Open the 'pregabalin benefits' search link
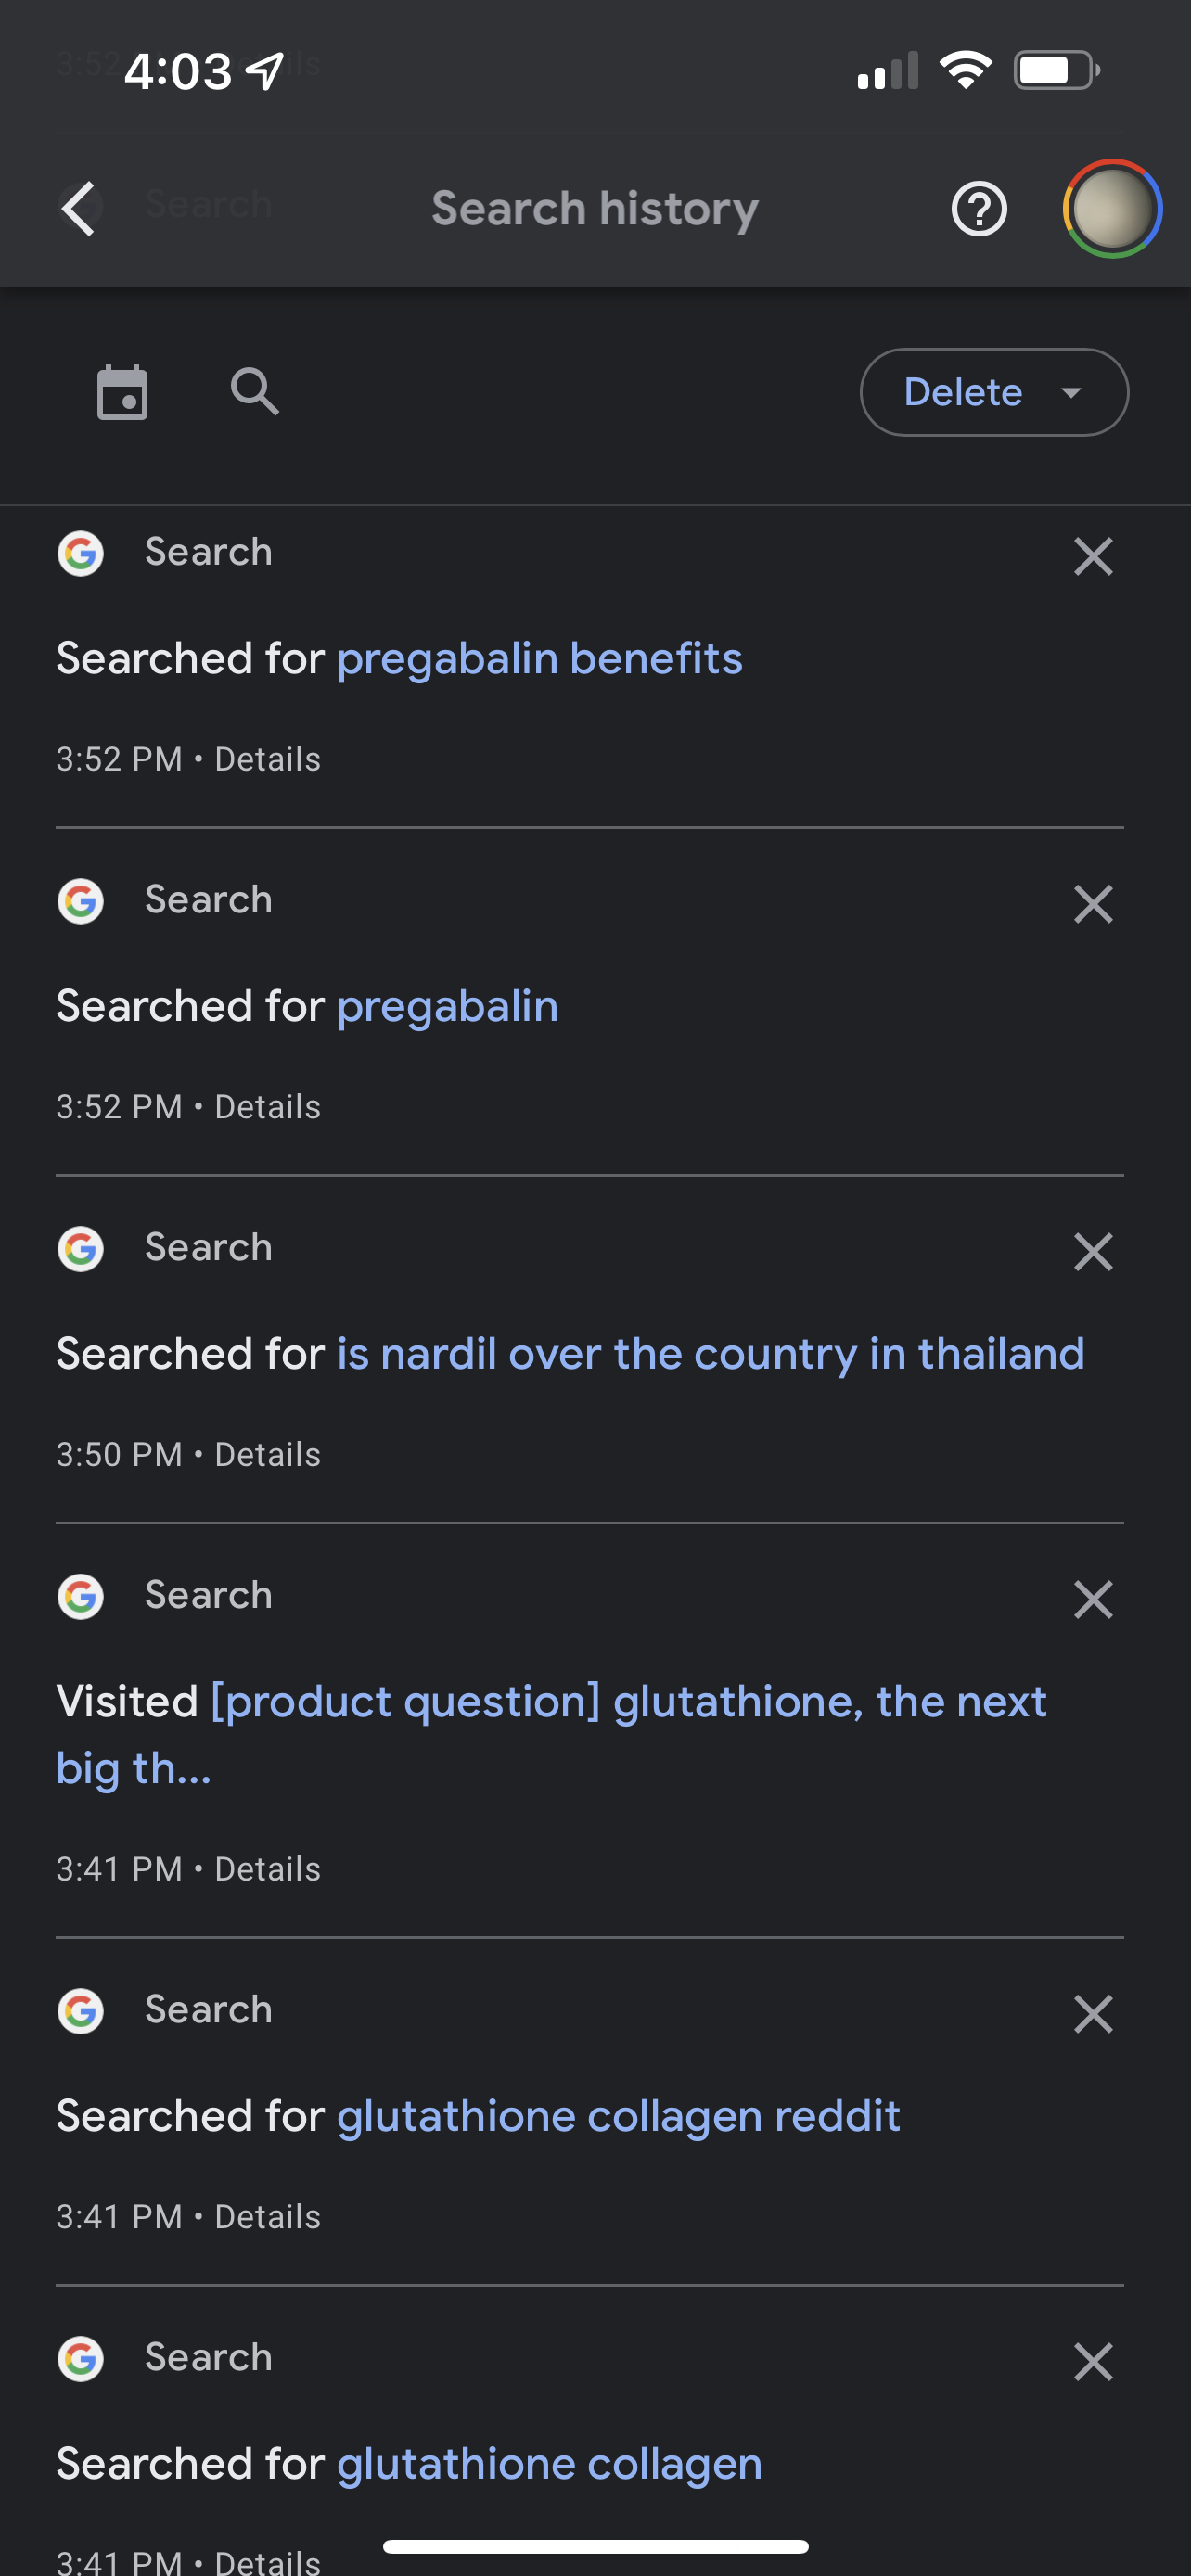Image resolution: width=1191 pixels, height=2576 pixels. tap(539, 659)
